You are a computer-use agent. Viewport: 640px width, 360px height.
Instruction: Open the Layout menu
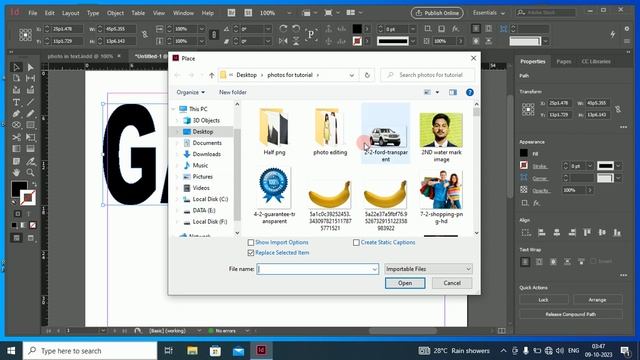[71, 13]
